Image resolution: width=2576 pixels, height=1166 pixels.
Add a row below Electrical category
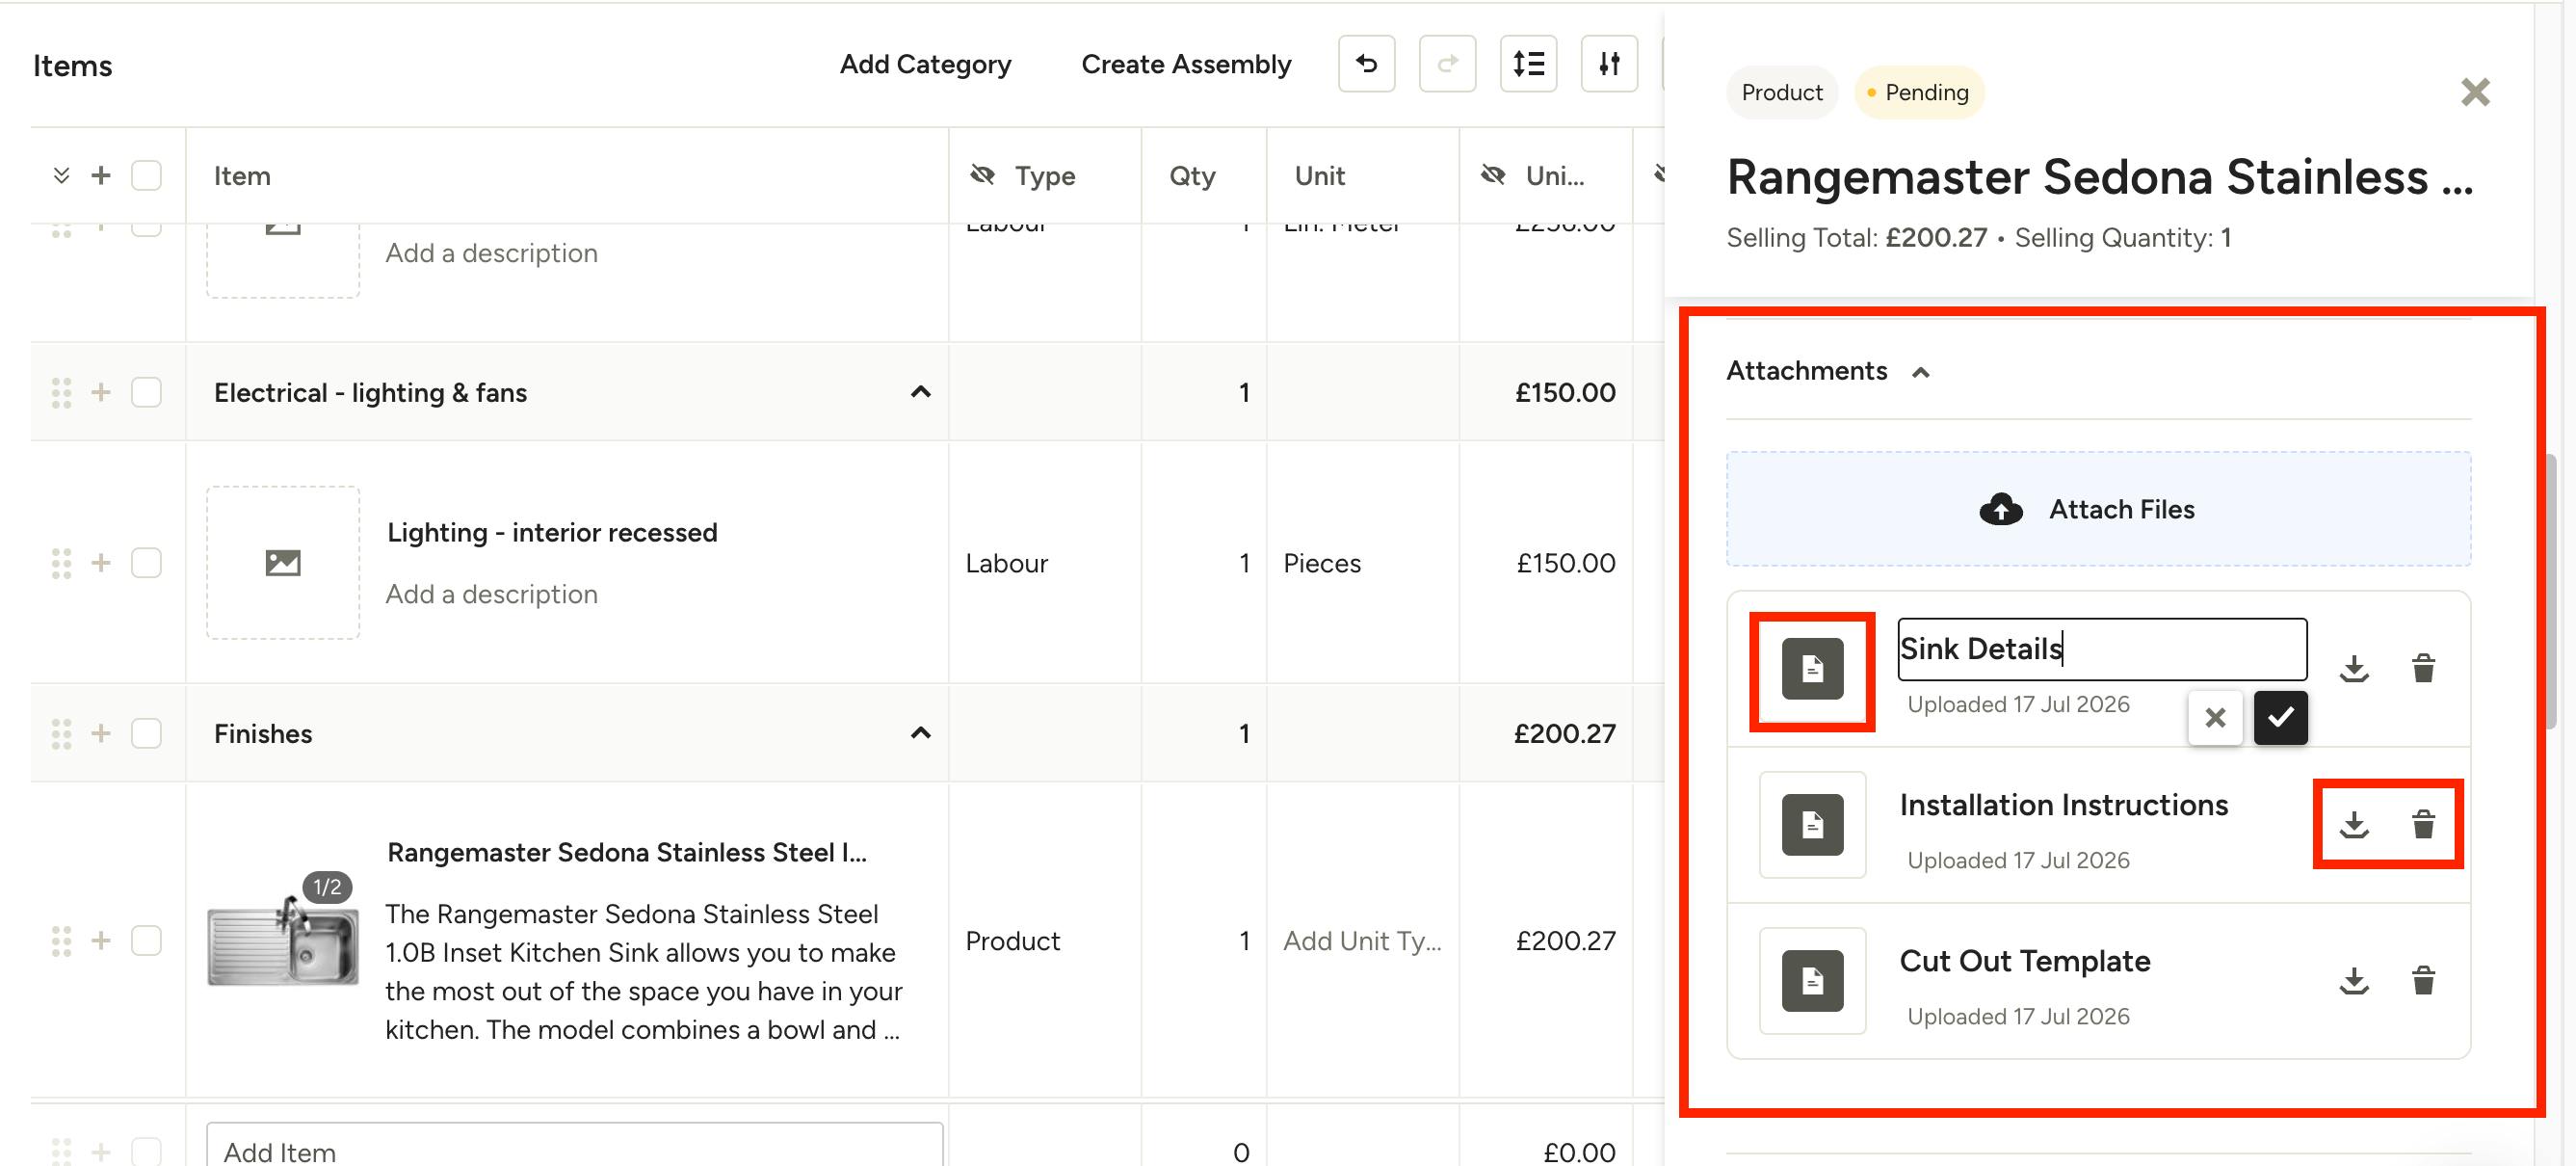pos(101,392)
